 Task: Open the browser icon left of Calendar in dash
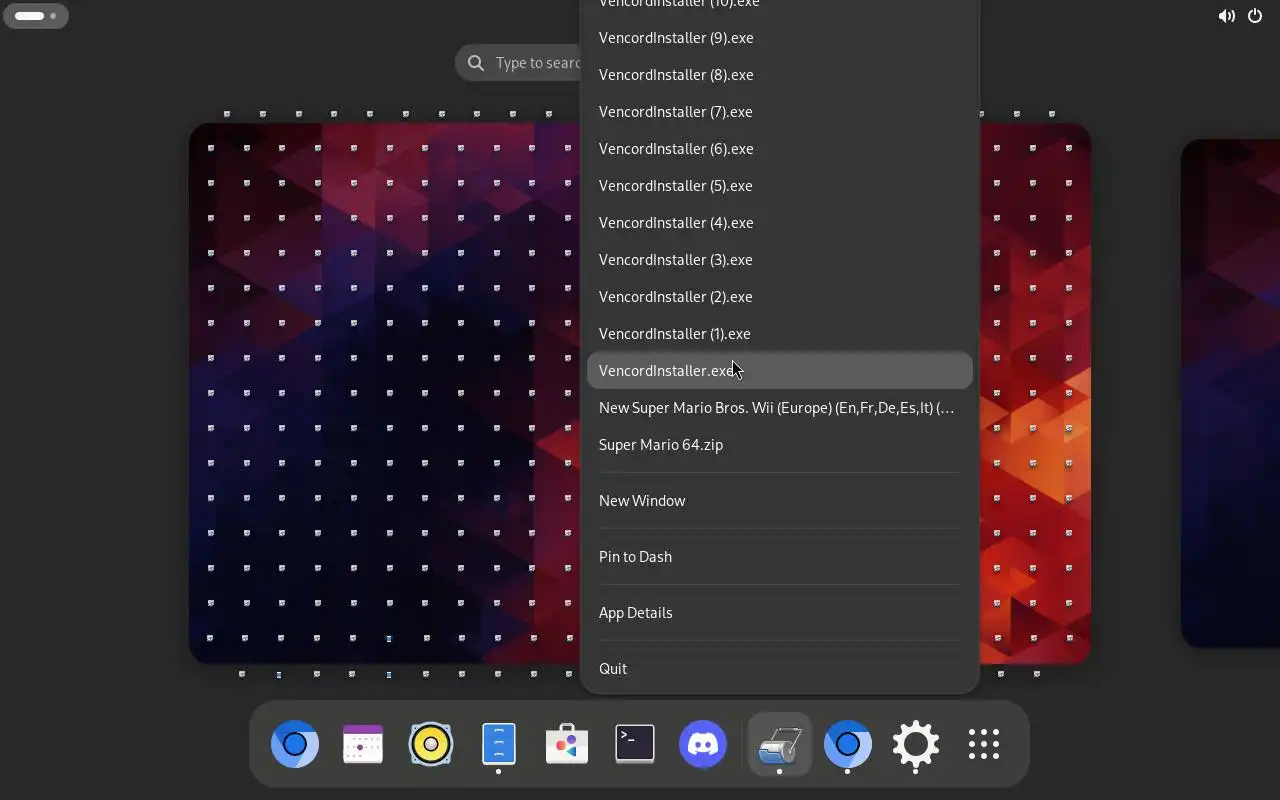point(295,744)
